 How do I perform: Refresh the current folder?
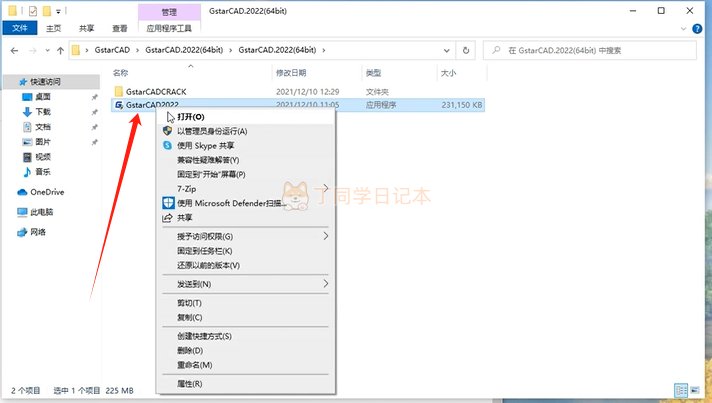coord(465,50)
